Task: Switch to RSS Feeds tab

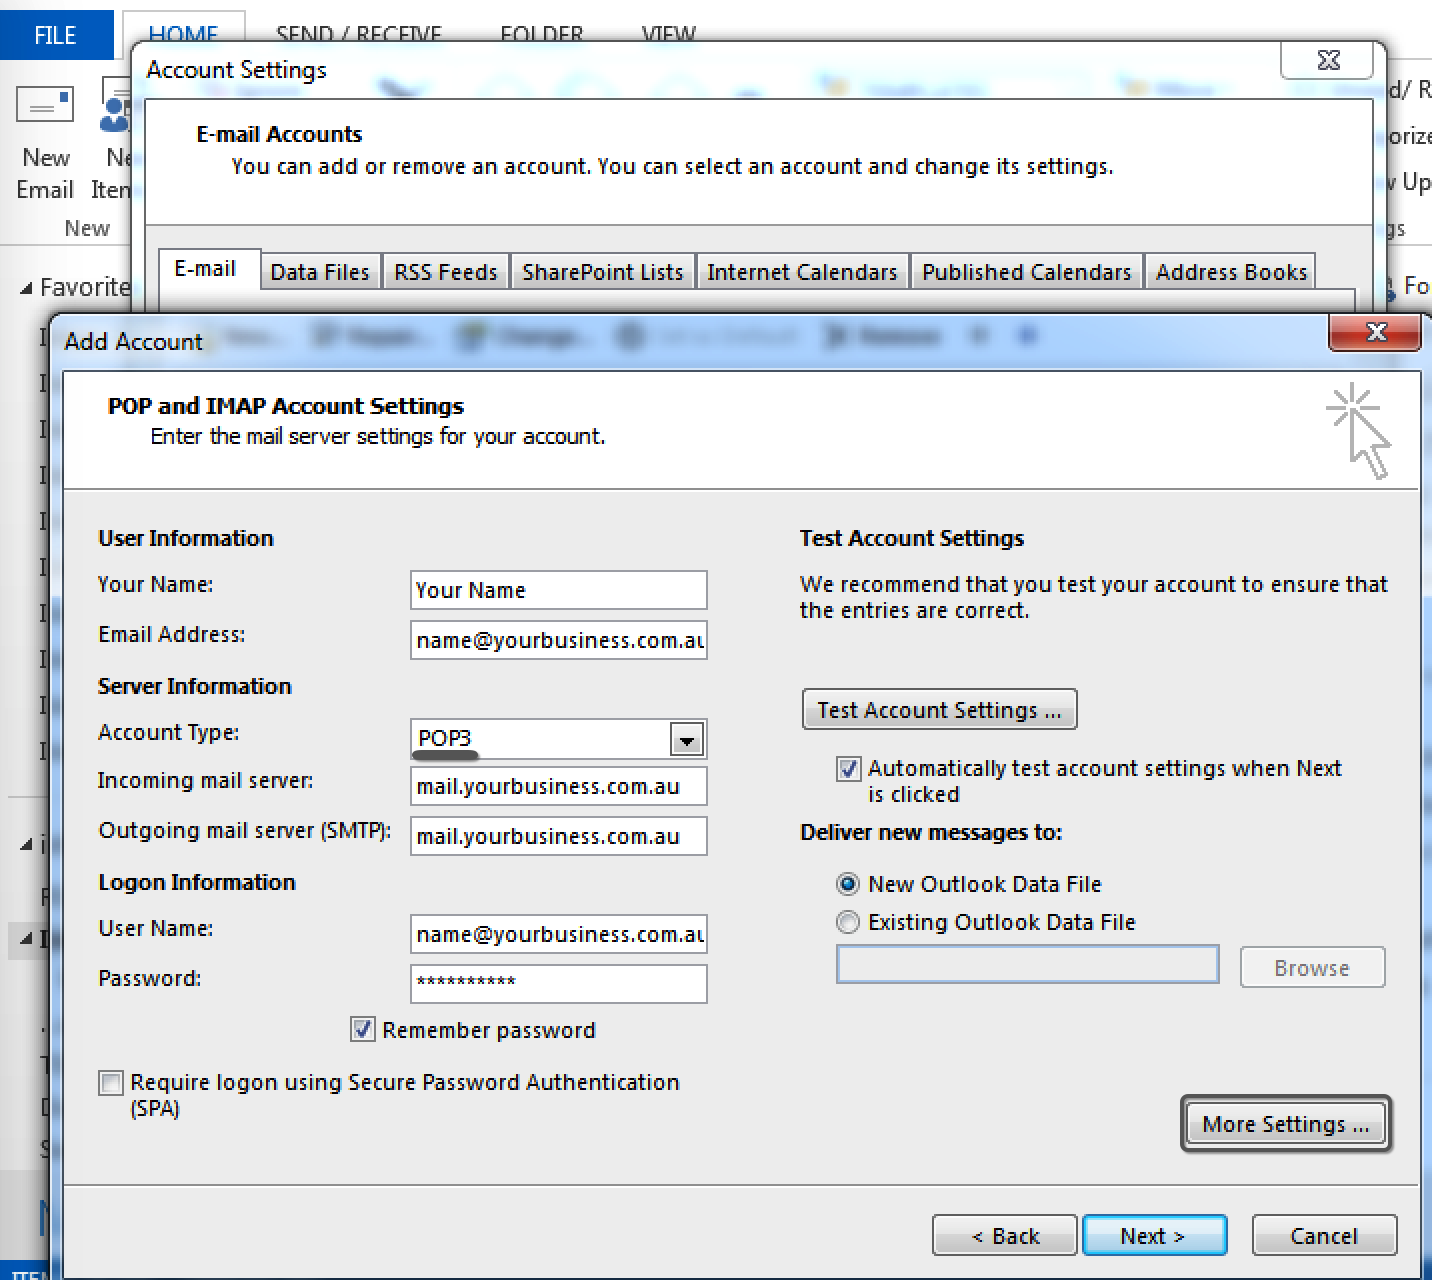Action: point(446,272)
